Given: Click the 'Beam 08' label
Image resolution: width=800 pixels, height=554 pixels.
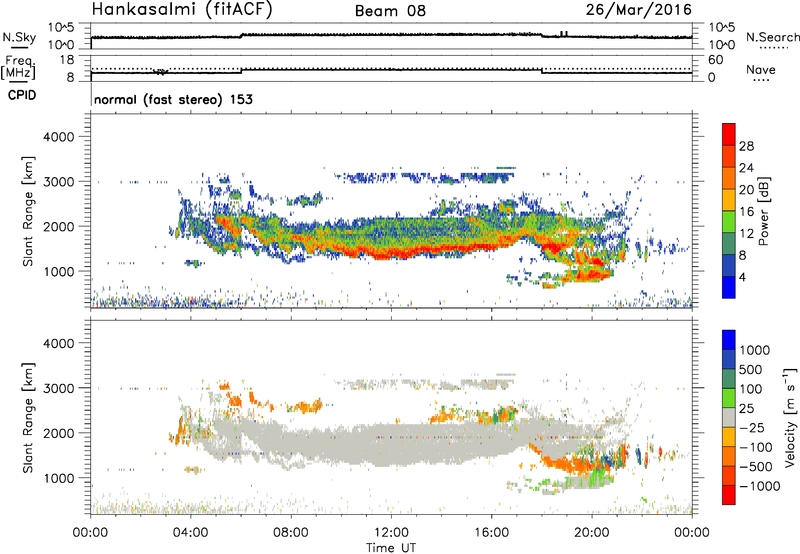Looking at the screenshot, I should tap(390, 11).
